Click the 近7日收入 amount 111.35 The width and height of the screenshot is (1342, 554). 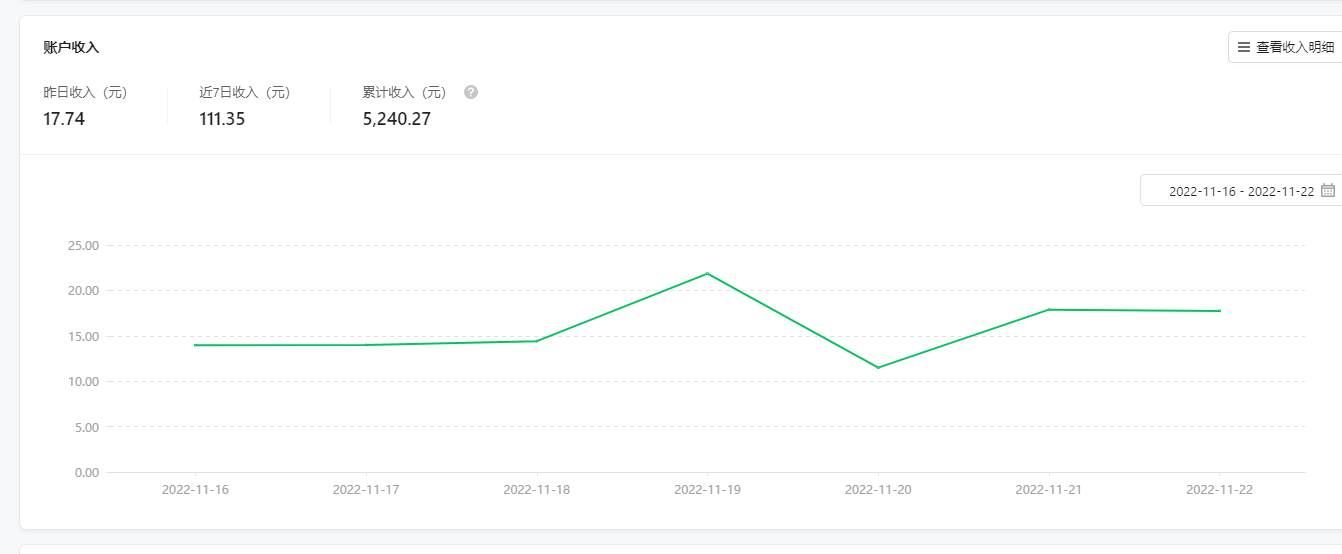(x=222, y=119)
